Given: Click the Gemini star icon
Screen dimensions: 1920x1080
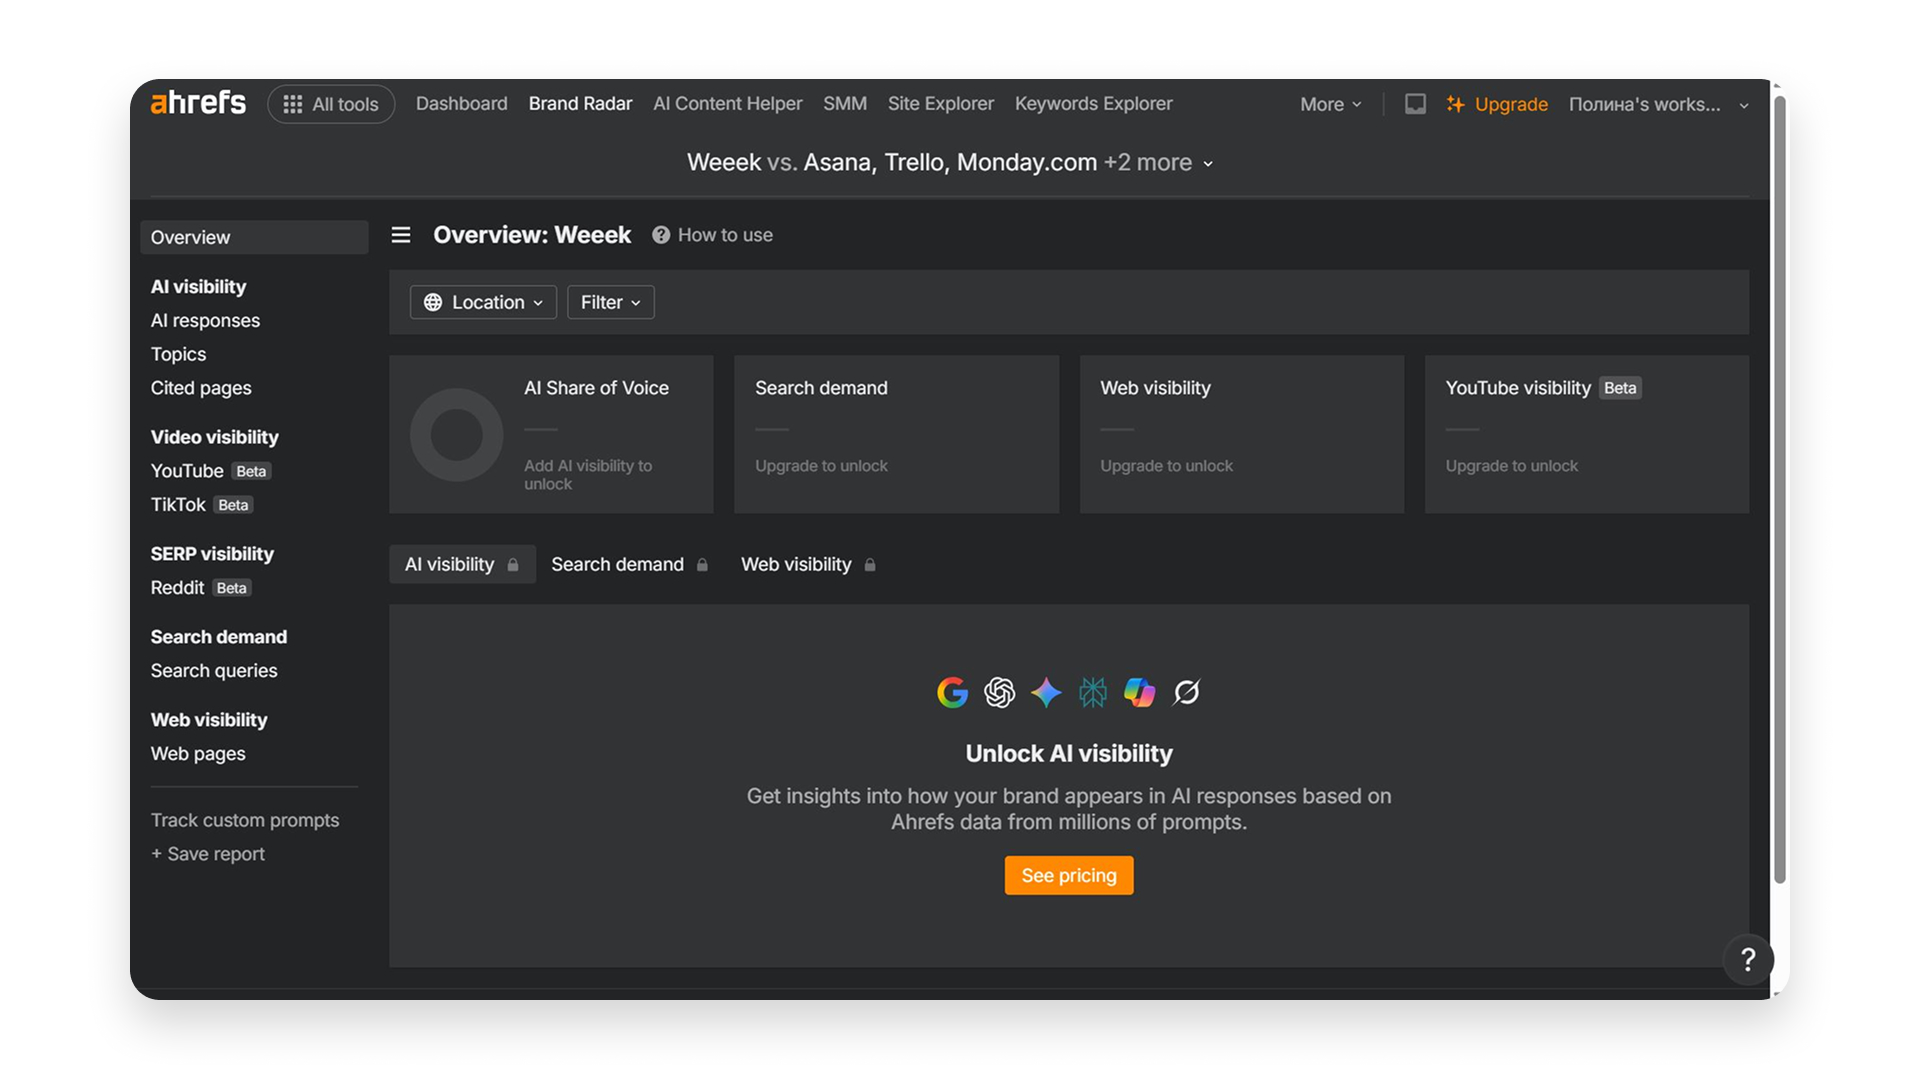Looking at the screenshot, I should [x=1046, y=692].
